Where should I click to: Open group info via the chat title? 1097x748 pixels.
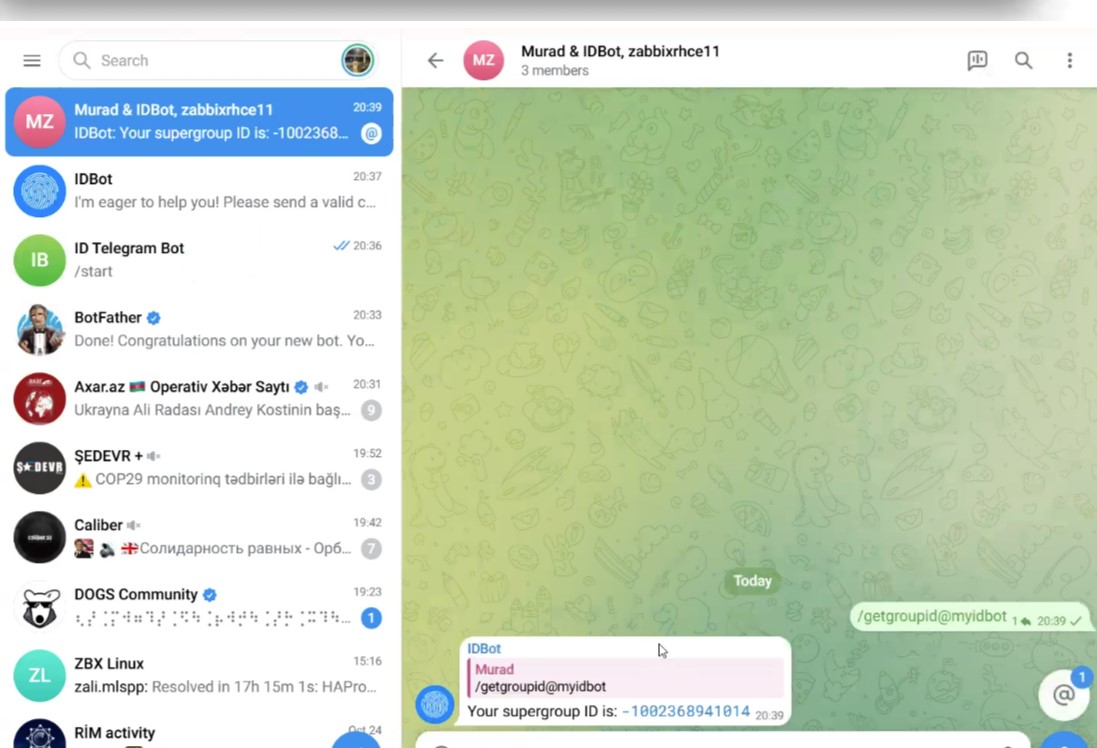coord(620,52)
